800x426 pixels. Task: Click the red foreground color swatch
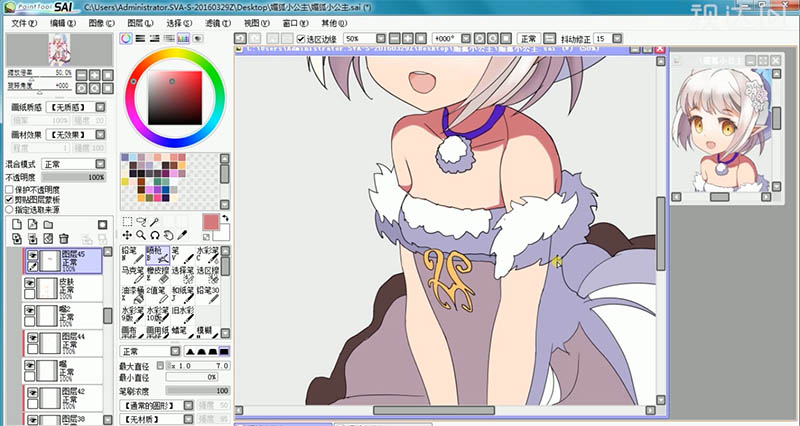click(x=211, y=222)
